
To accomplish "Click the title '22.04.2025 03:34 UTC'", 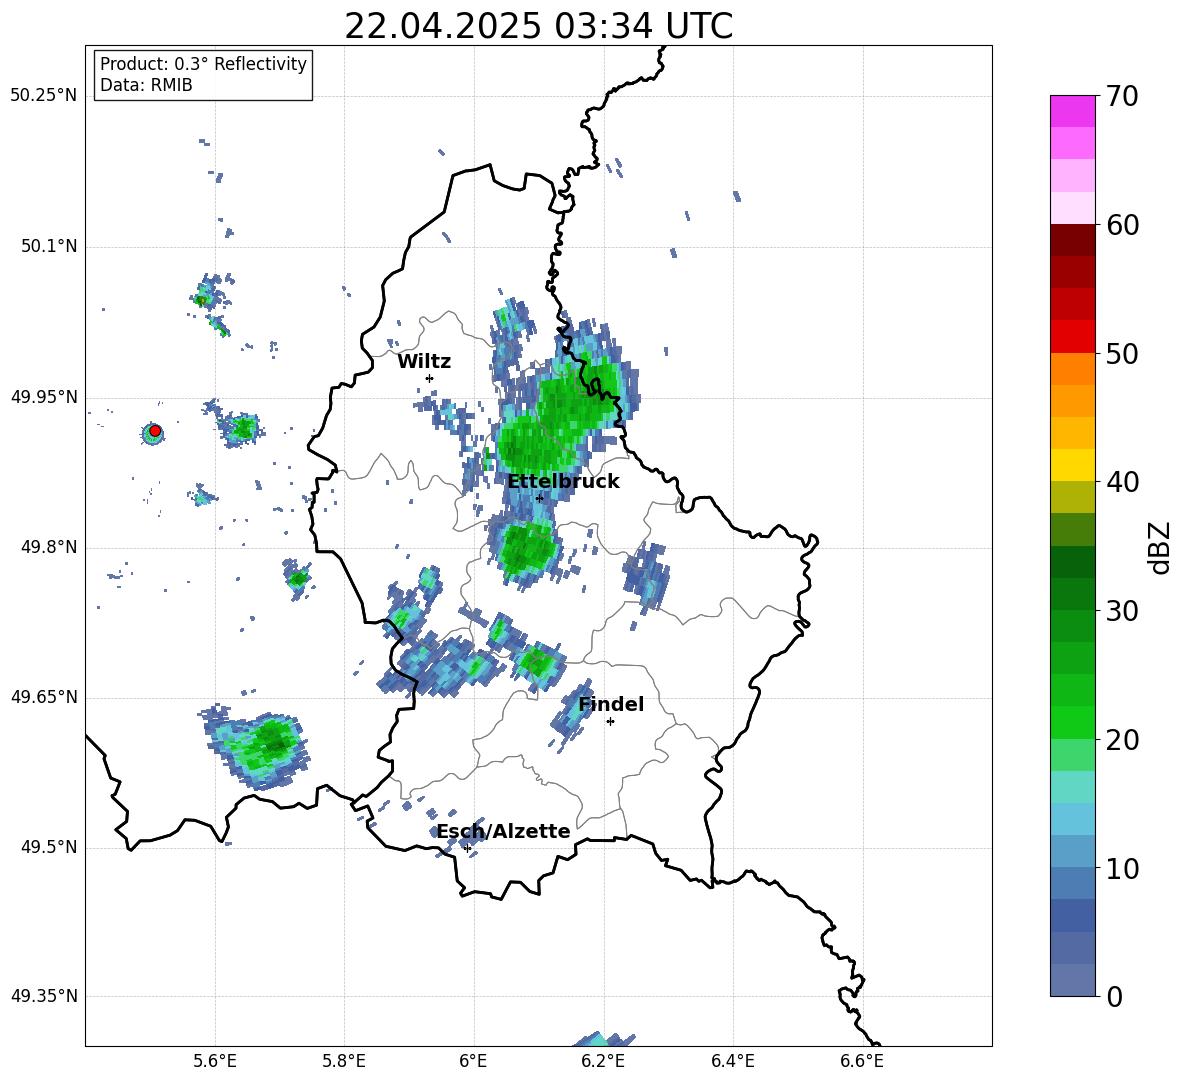I will pyautogui.click(x=538, y=26).
